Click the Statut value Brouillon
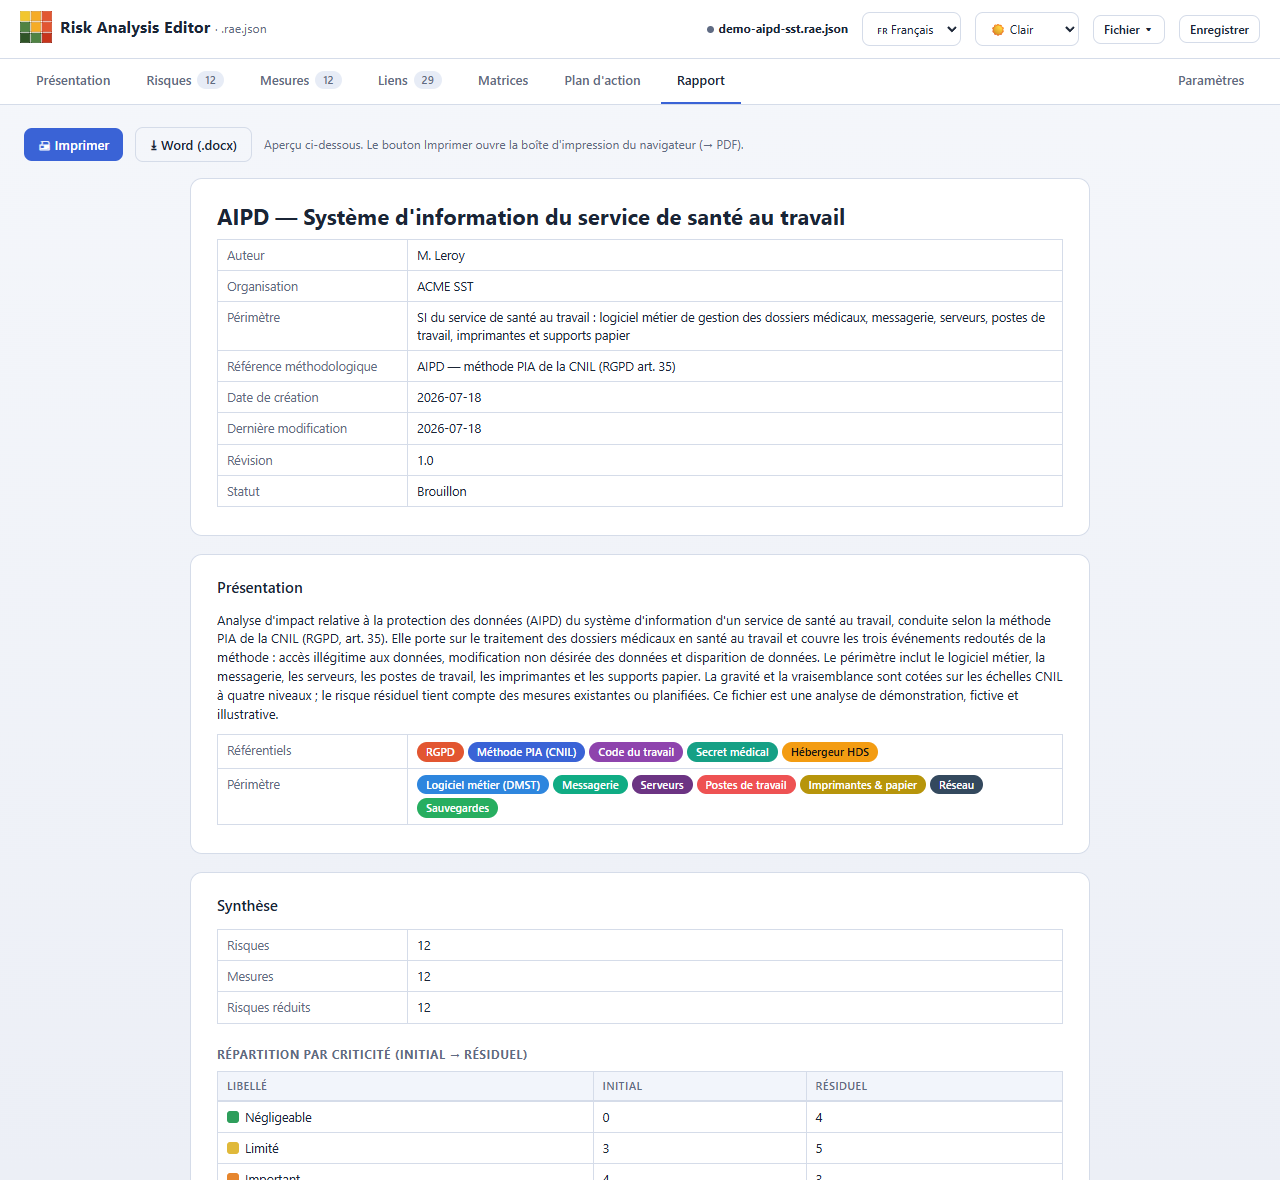The height and width of the screenshot is (1180, 1280). [x=442, y=491]
